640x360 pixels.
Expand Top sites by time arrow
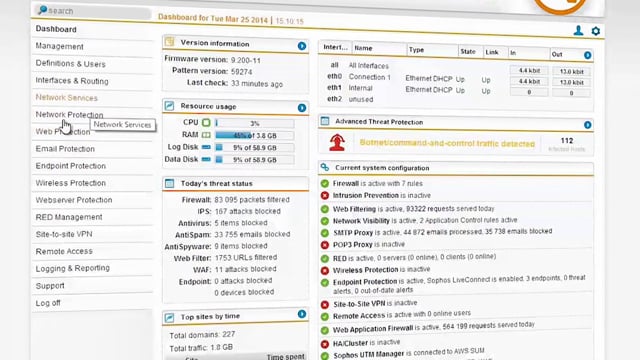coord(302,314)
